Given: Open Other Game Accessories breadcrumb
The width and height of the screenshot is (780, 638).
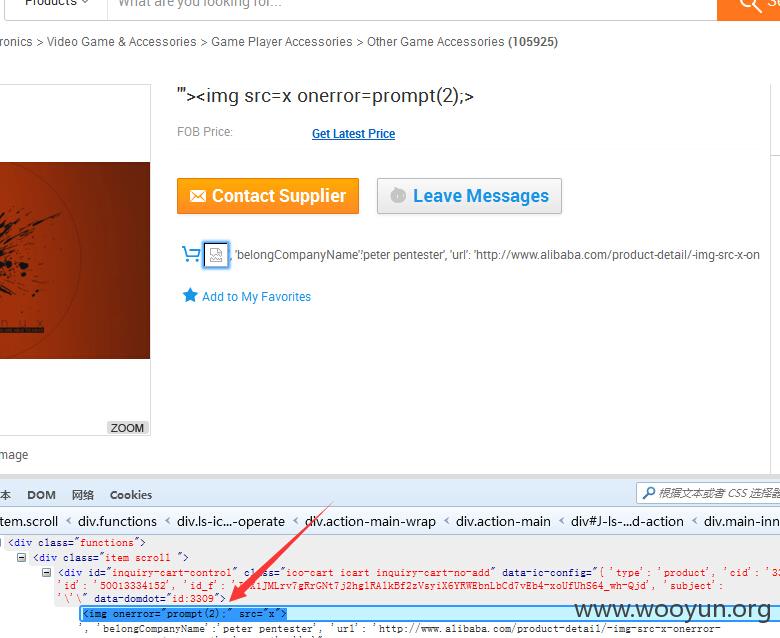Looking at the screenshot, I should (435, 42).
